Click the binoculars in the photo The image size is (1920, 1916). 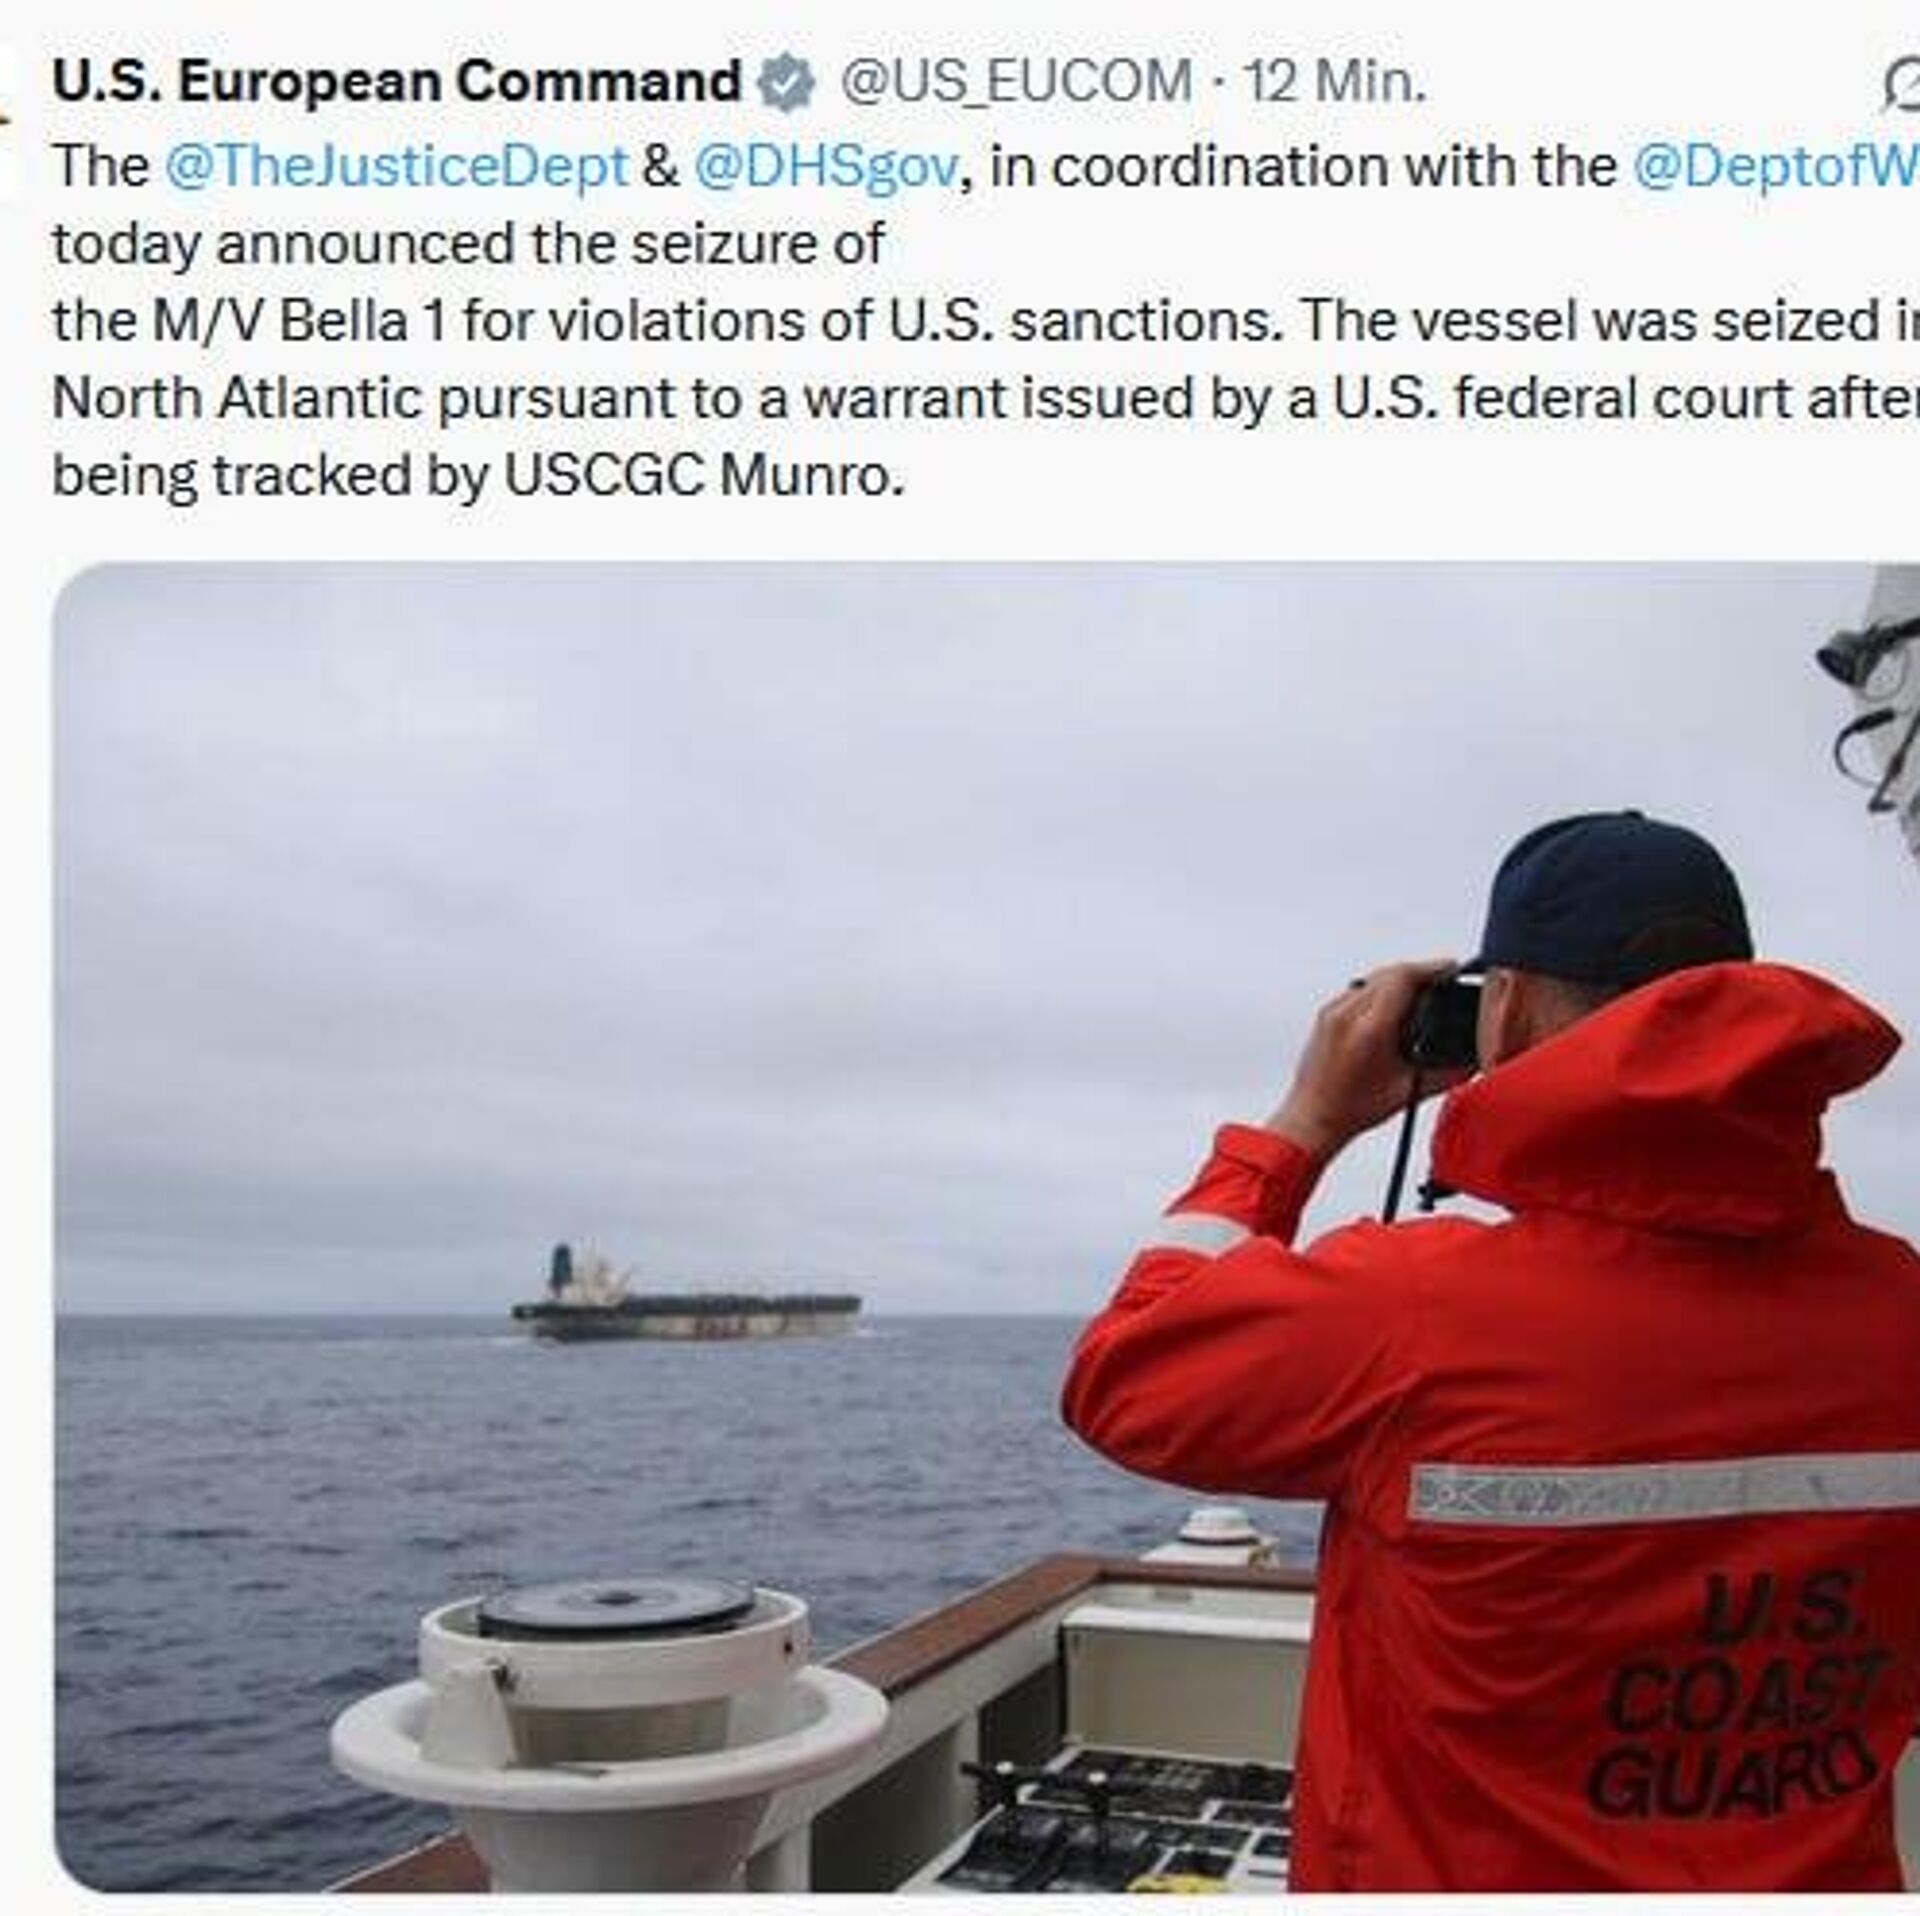(1442, 1018)
